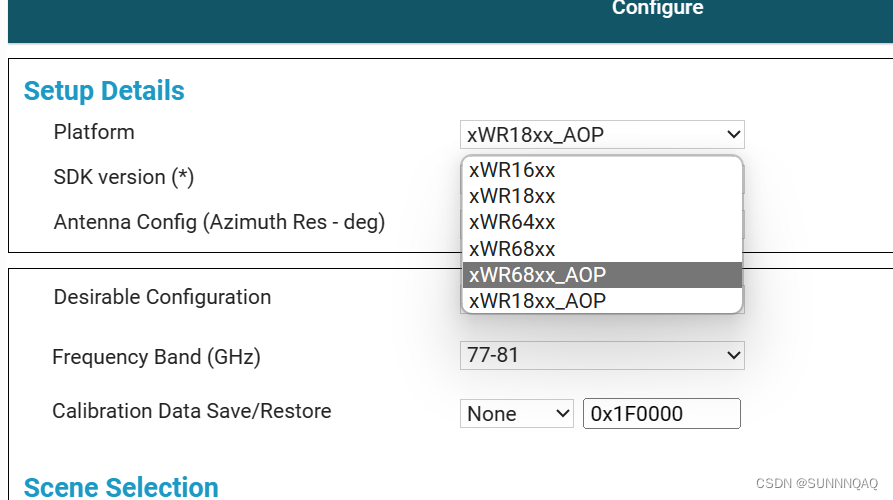Select the xWR68xx platform entry
Image resolution: width=893 pixels, height=500 pixels.
pyautogui.click(x=602, y=249)
